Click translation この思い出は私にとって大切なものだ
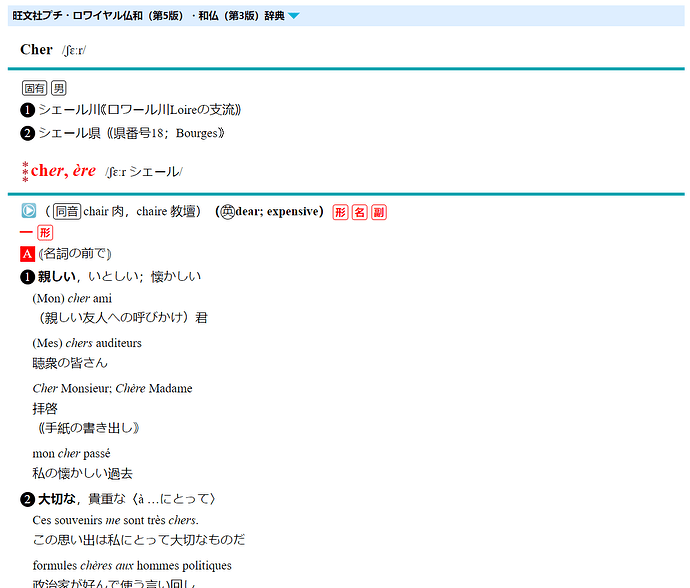This screenshot has width=690, height=588. 139,540
